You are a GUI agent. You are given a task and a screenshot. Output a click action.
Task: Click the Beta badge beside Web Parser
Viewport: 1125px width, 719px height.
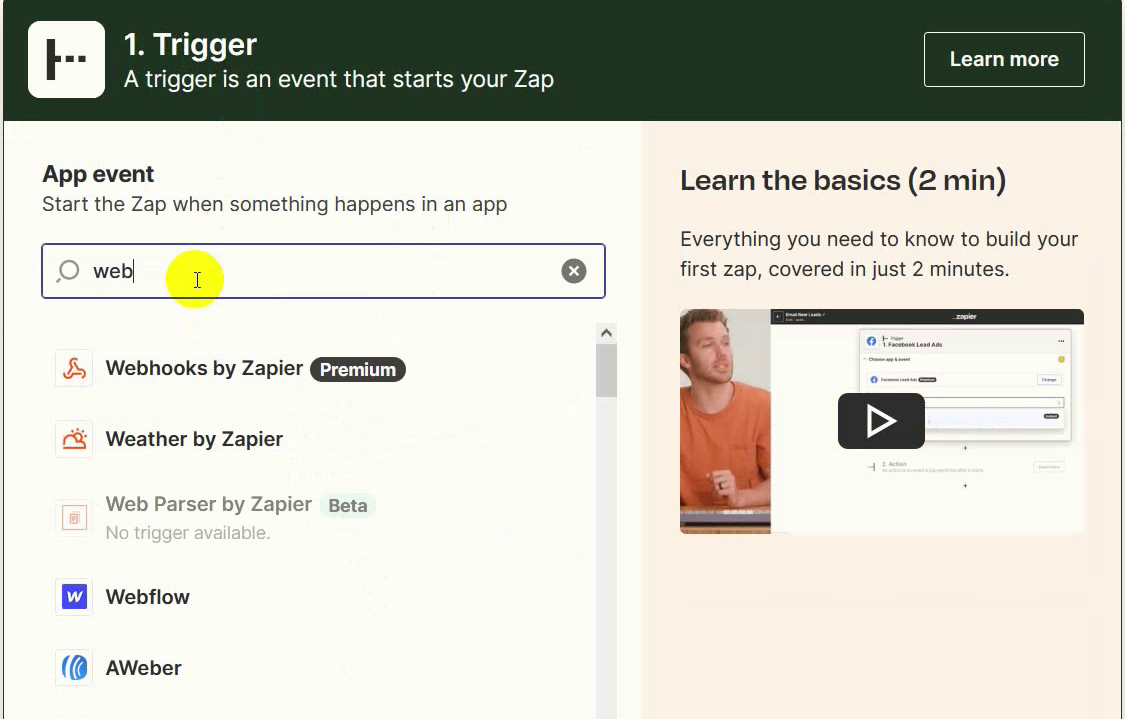[347, 506]
